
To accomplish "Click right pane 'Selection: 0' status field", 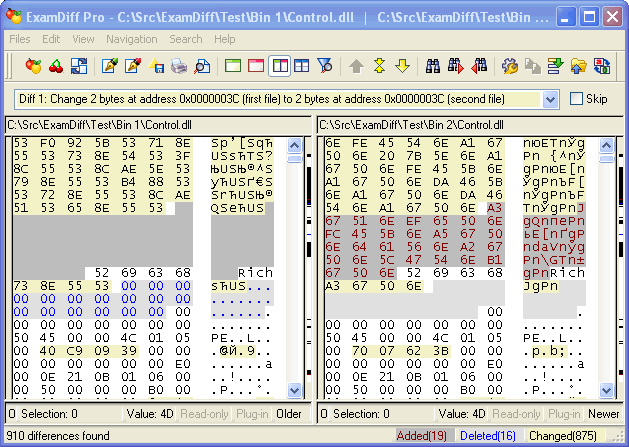I will pos(361,414).
